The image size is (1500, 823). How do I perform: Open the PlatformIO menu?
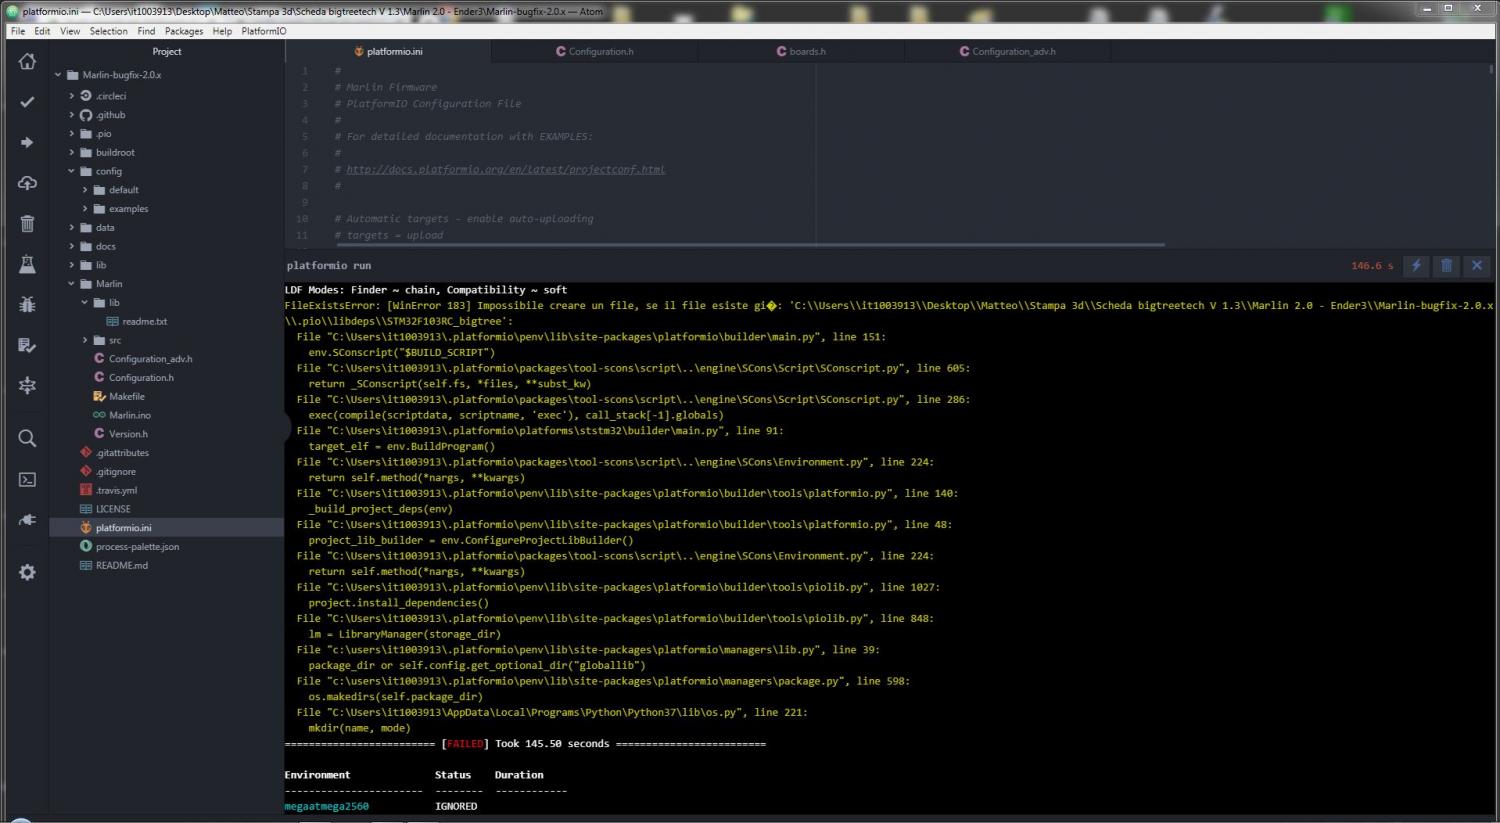click(263, 31)
